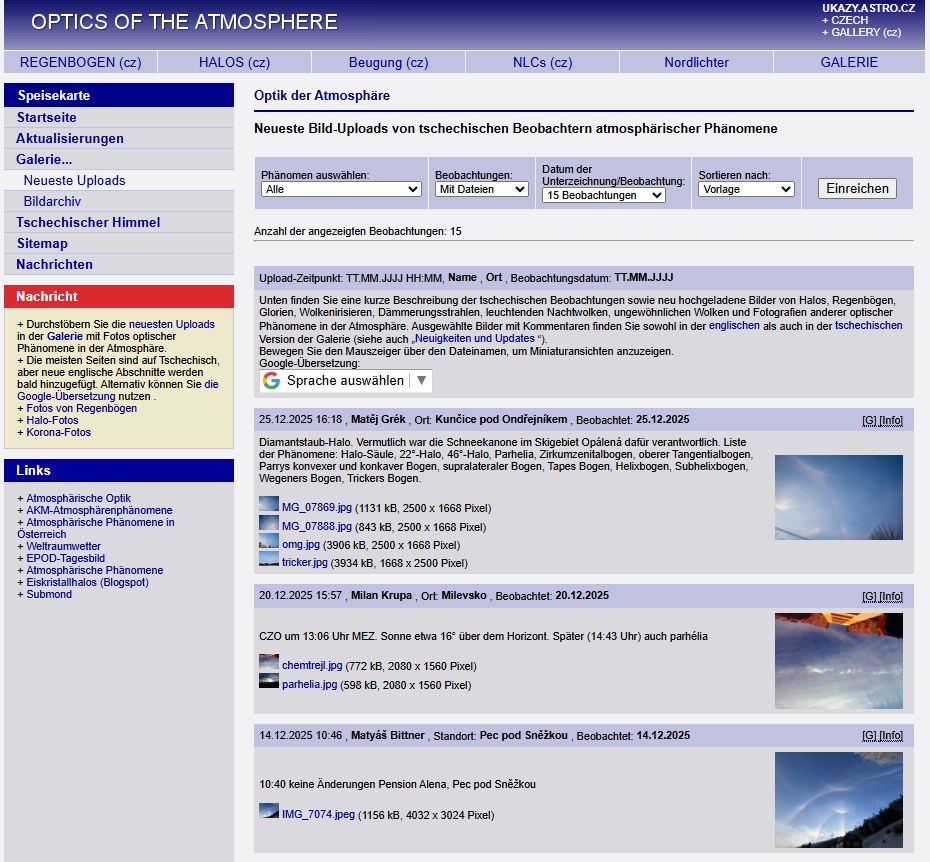Viewport: 930px width, 862px height.
Task: Open the '15 Beobachtungen' date dropdown
Action: point(603,196)
